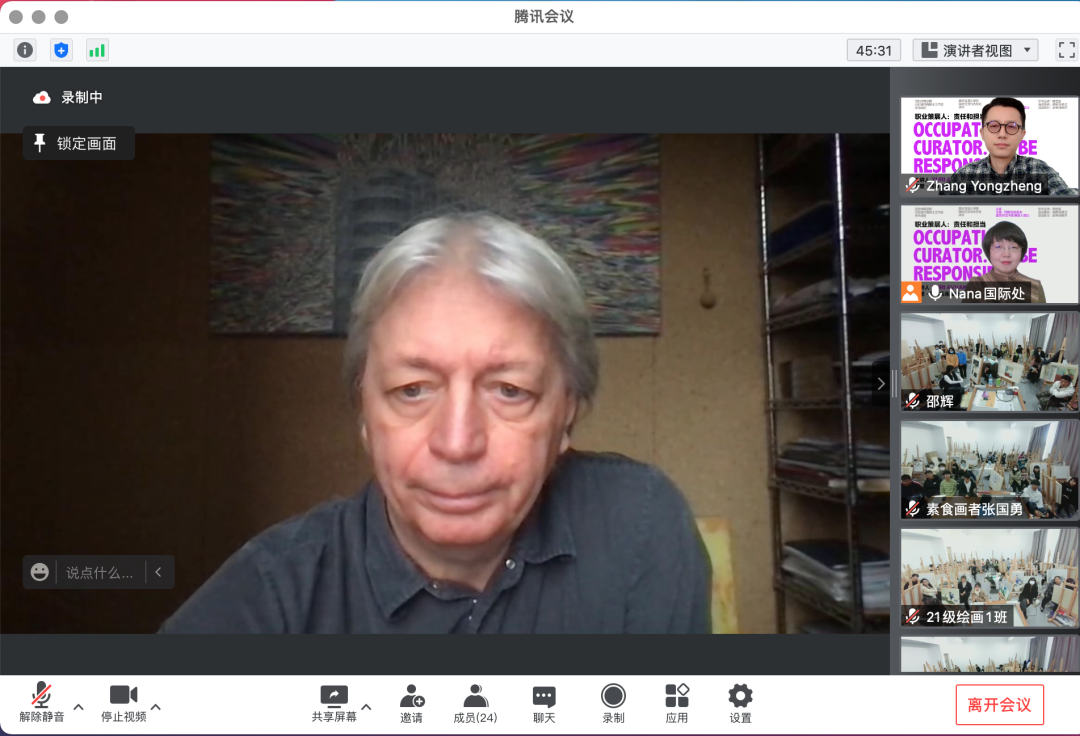Select Zhang Yongzheng's video thumbnail
Image resolution: width=1080 pixels, height=736 pixels.
pos(989,146)
